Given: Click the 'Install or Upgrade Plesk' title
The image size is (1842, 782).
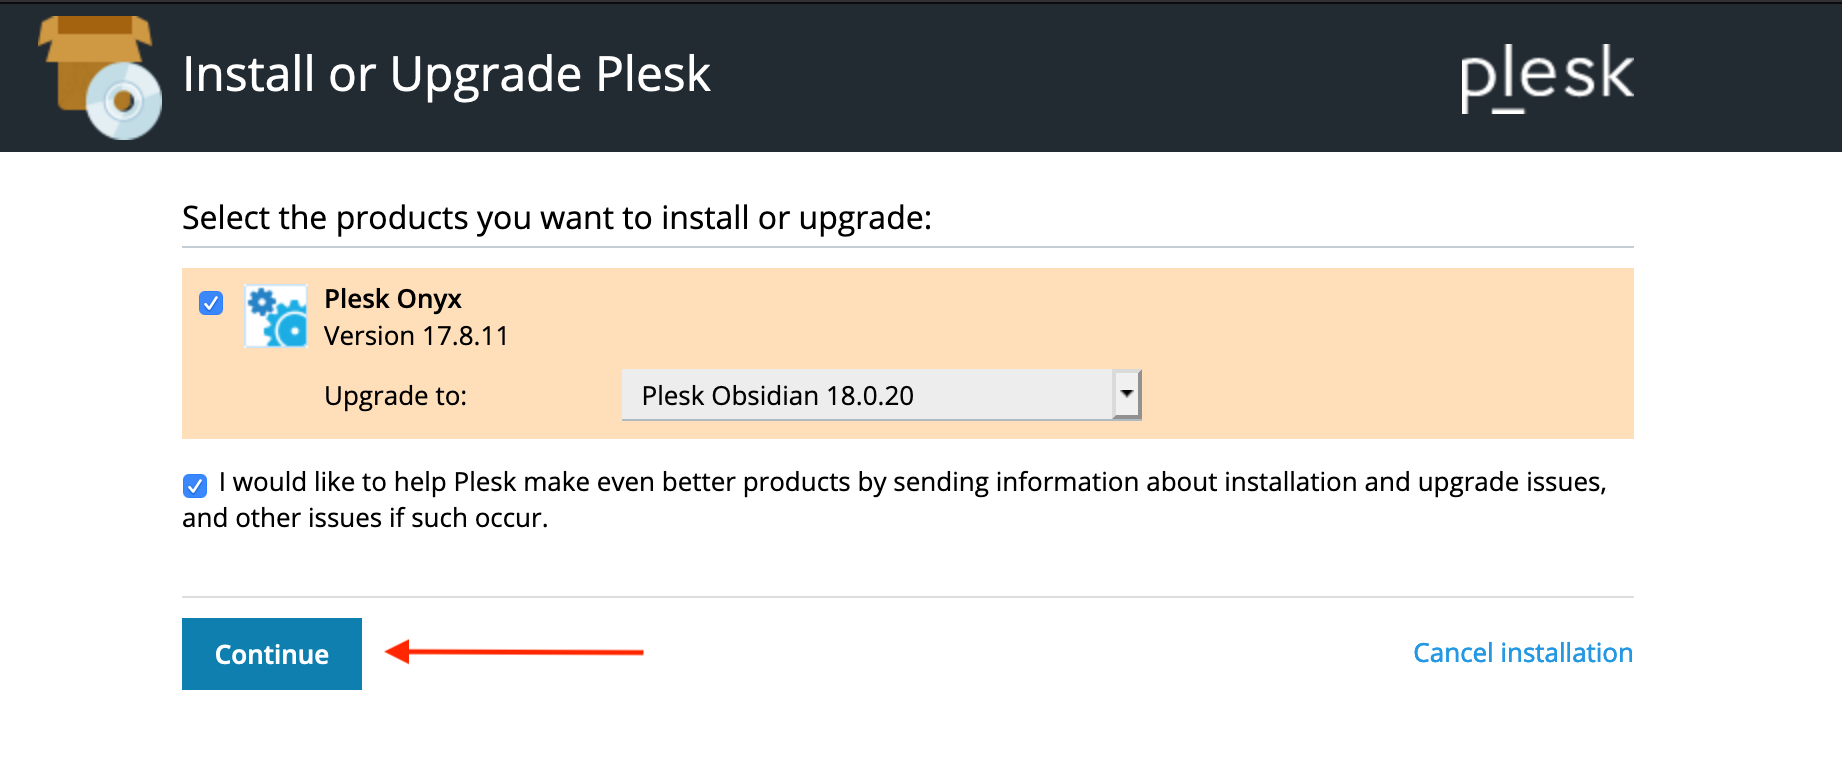Looking at the screenshot, I should click(446, 75).
